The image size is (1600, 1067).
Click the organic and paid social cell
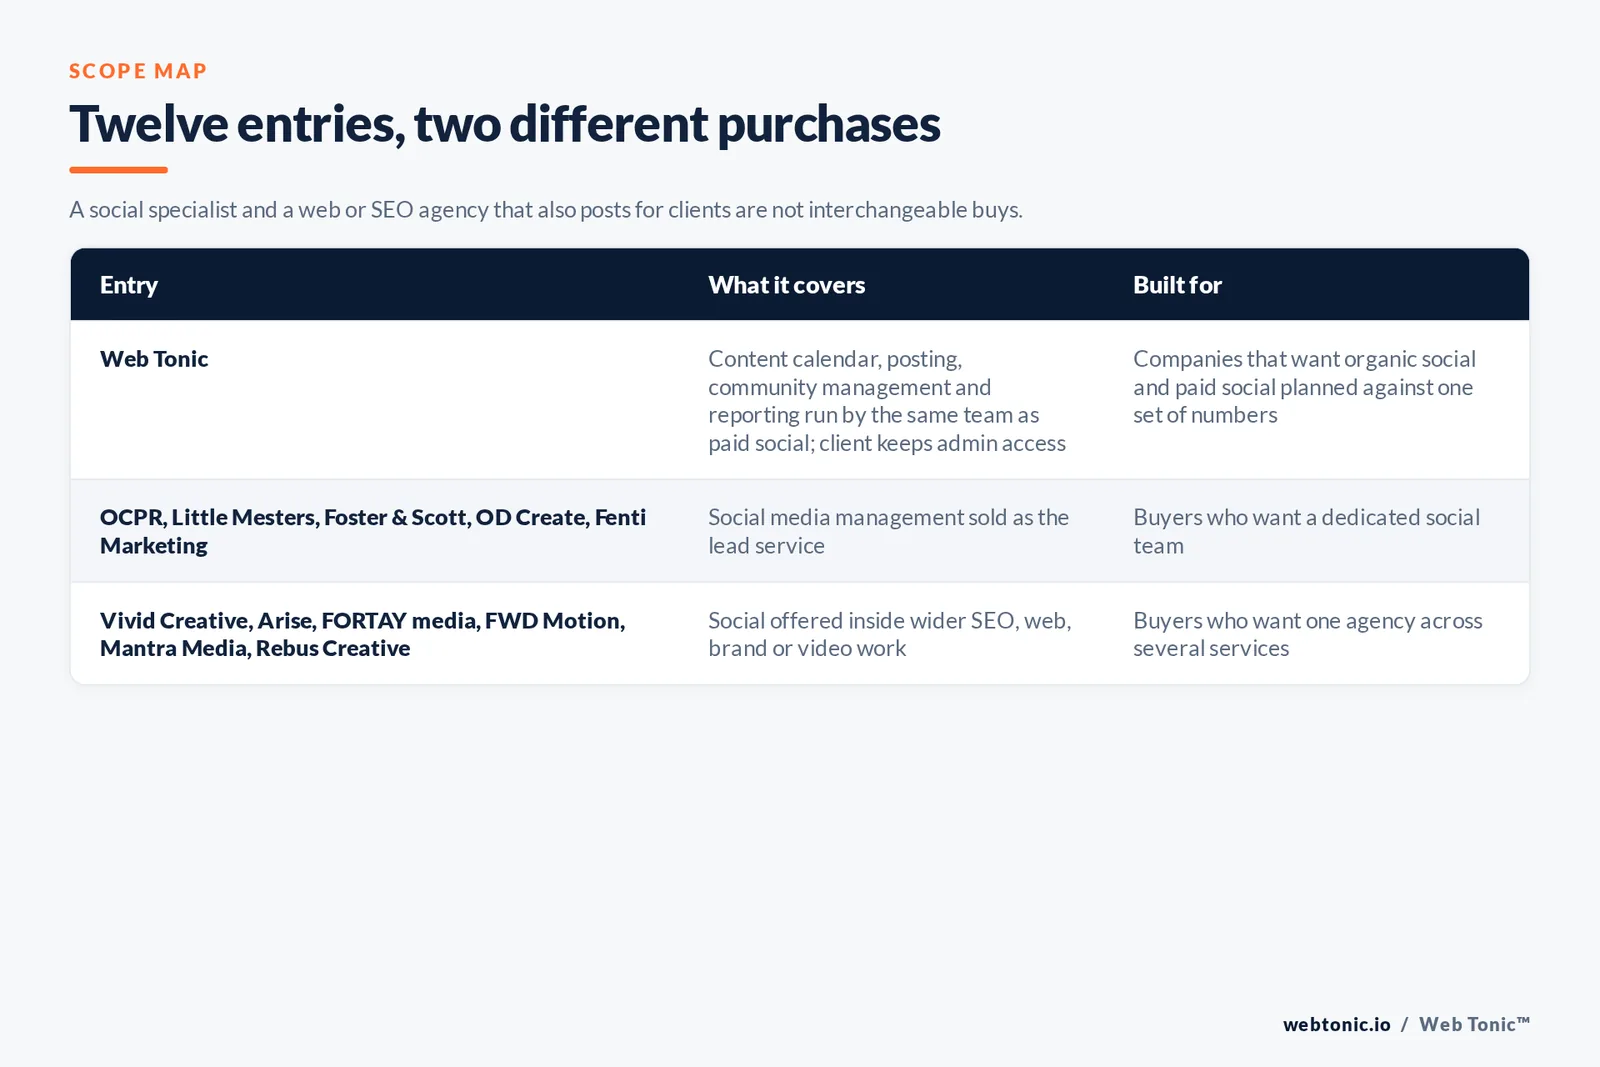1304,387
